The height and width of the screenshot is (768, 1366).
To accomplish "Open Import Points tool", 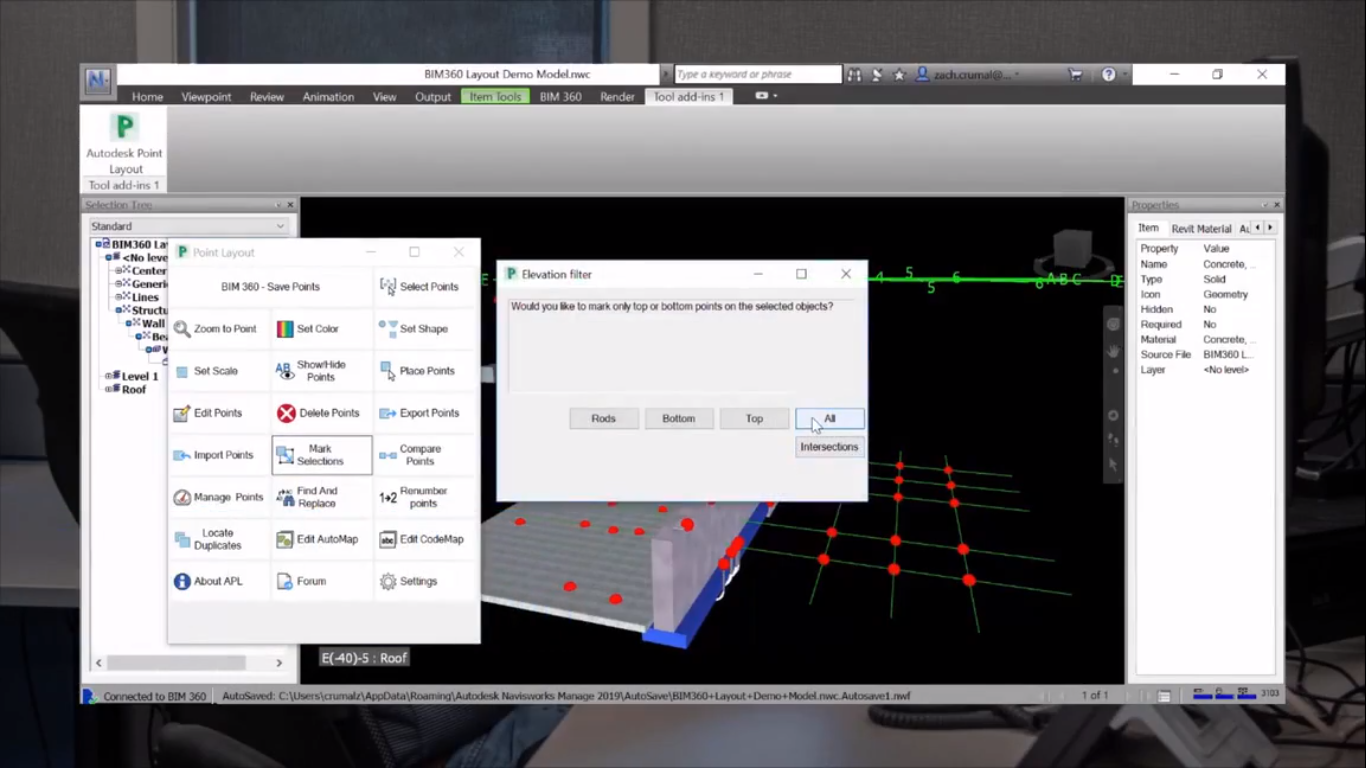I will point(219,455).
